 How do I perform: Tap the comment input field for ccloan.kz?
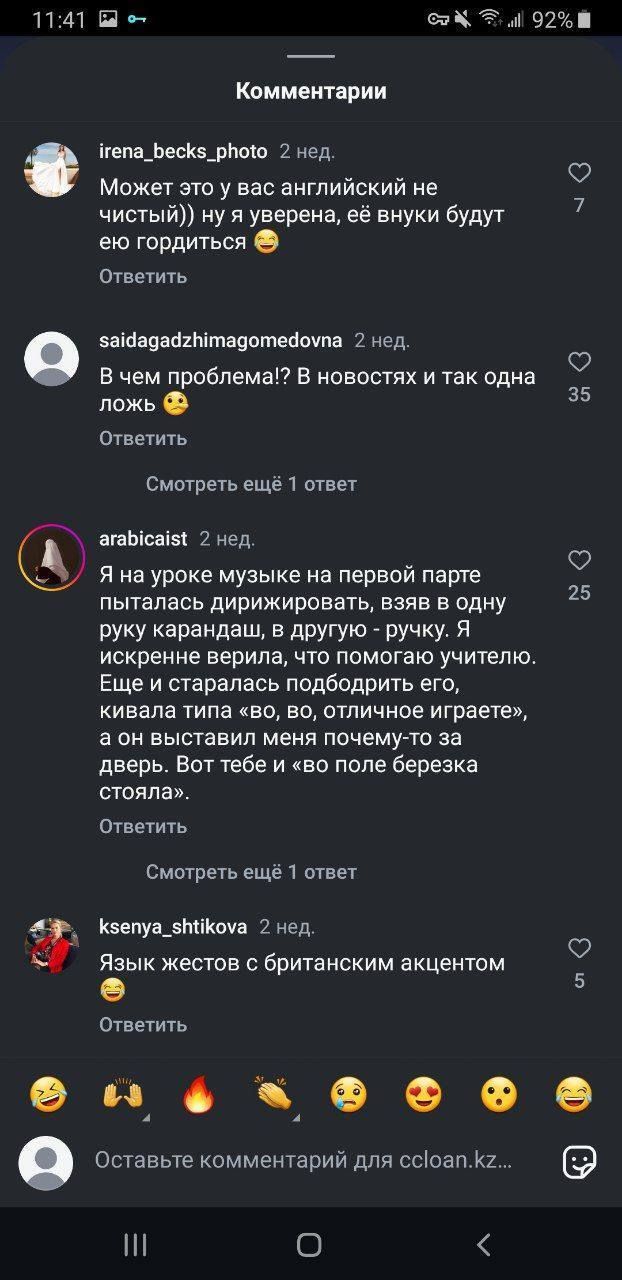[x=303, y=1161]
